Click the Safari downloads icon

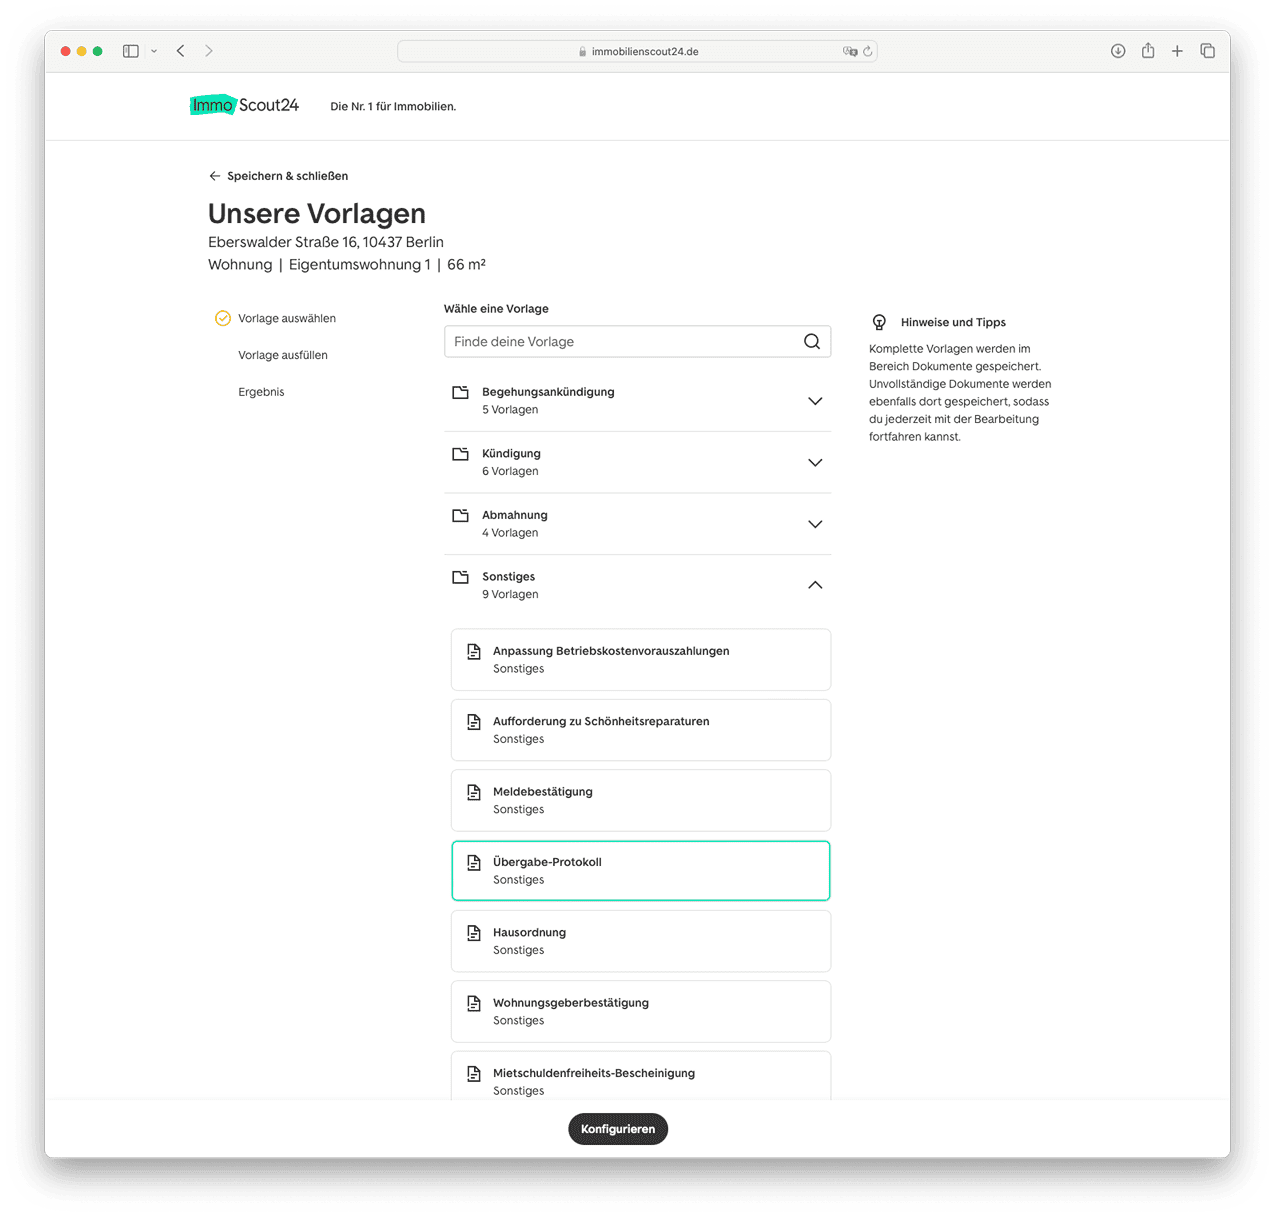coord(1118,51)
